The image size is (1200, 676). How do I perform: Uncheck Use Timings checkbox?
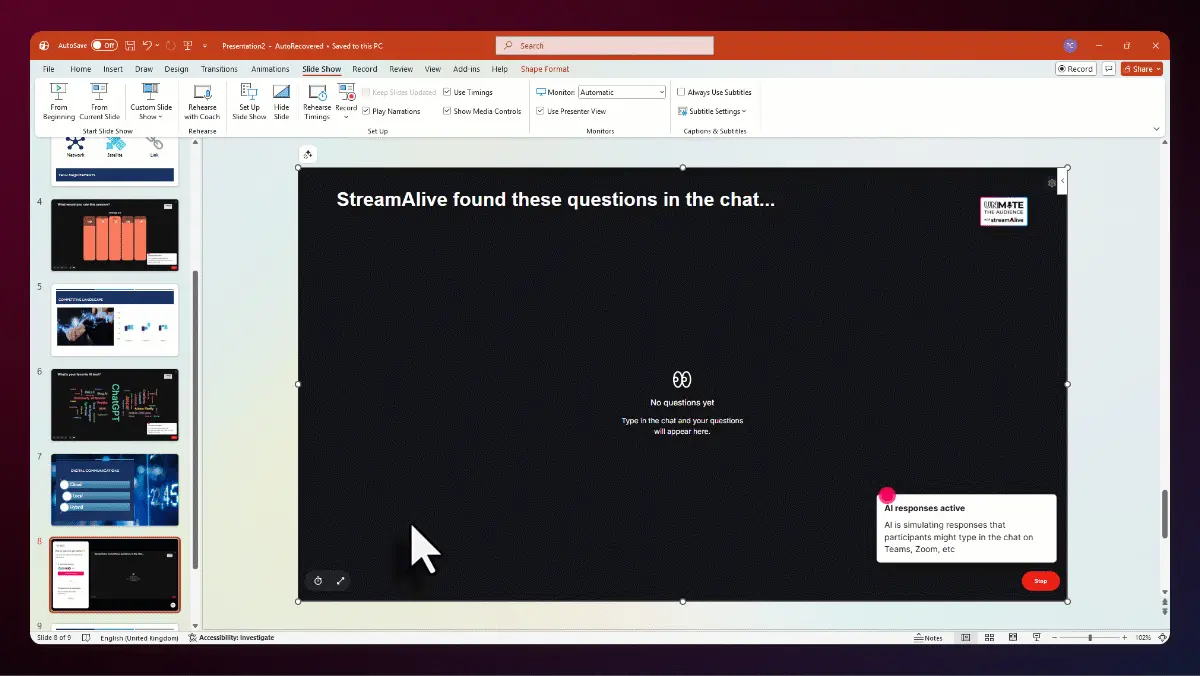tap(447, 92)
